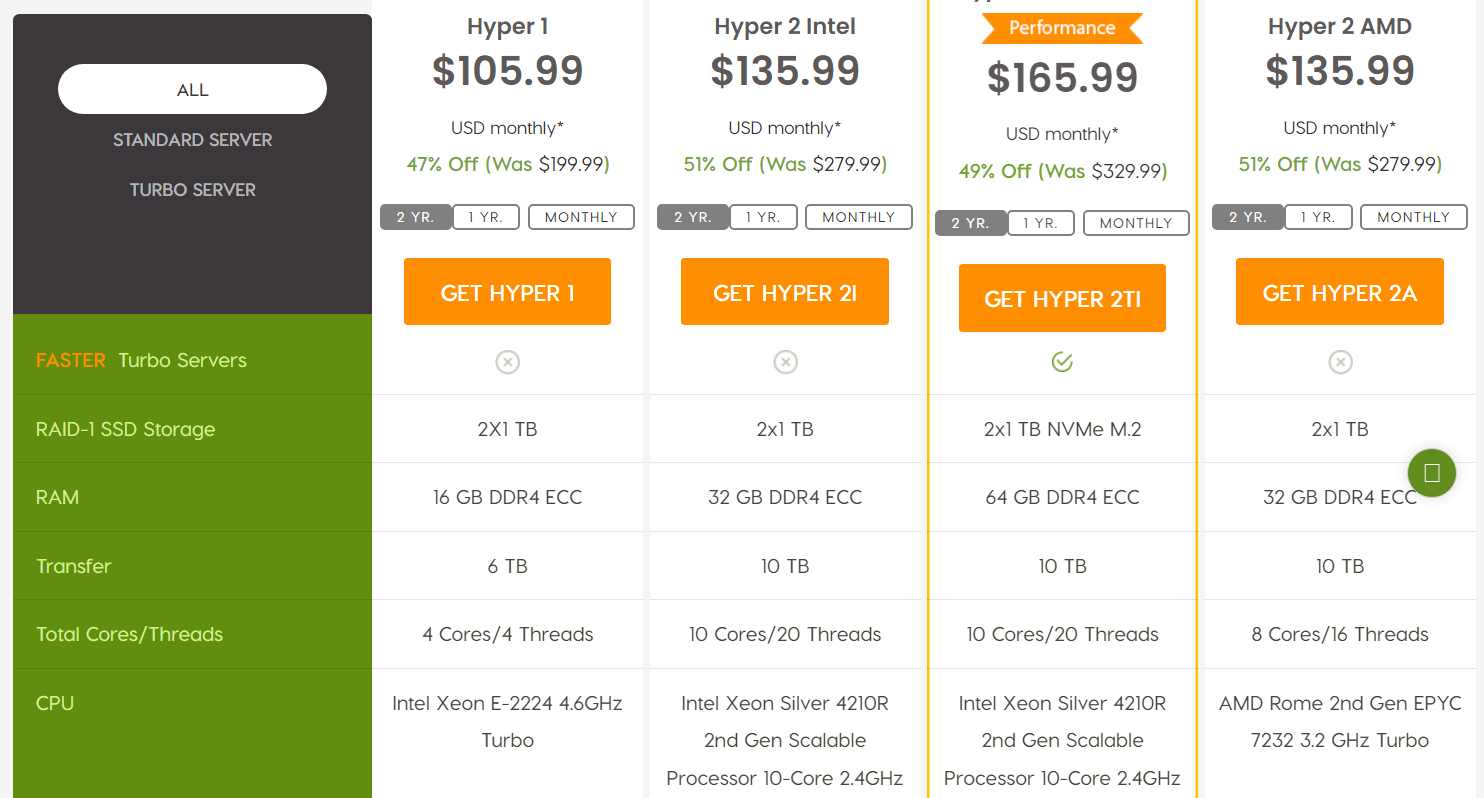Click the FASTER Turbo Servers row label

[x=141, y=360]
